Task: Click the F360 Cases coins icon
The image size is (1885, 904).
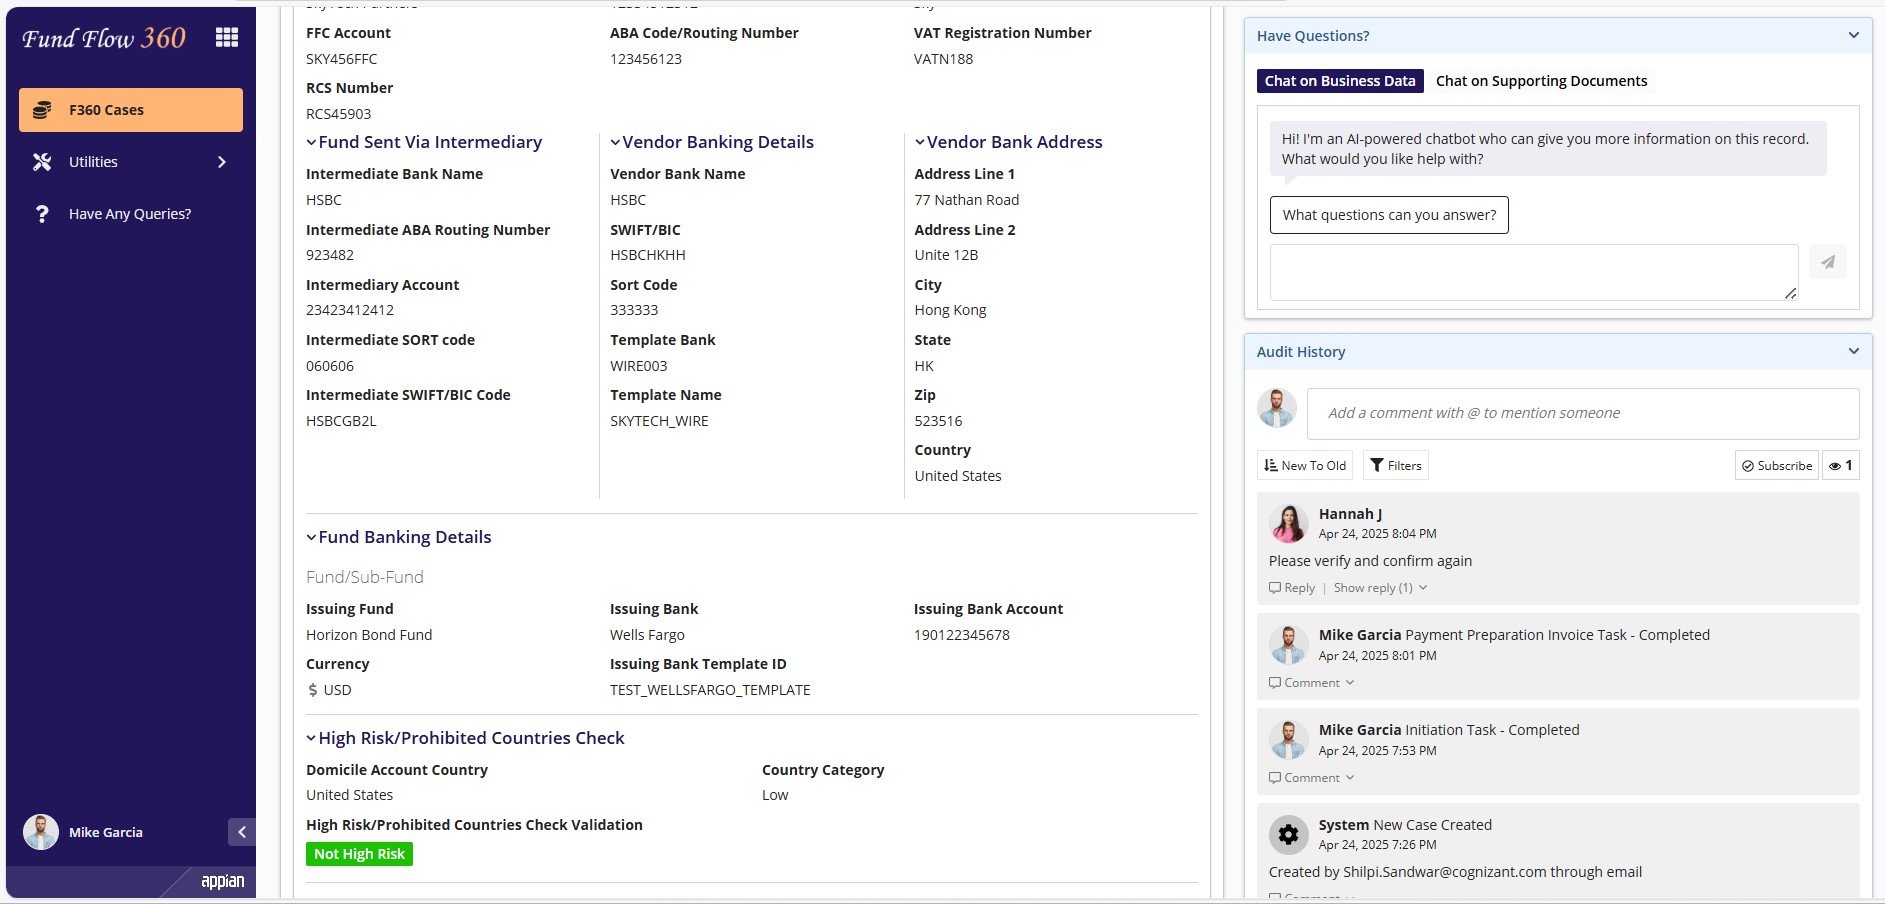Action: click(42, 110)
